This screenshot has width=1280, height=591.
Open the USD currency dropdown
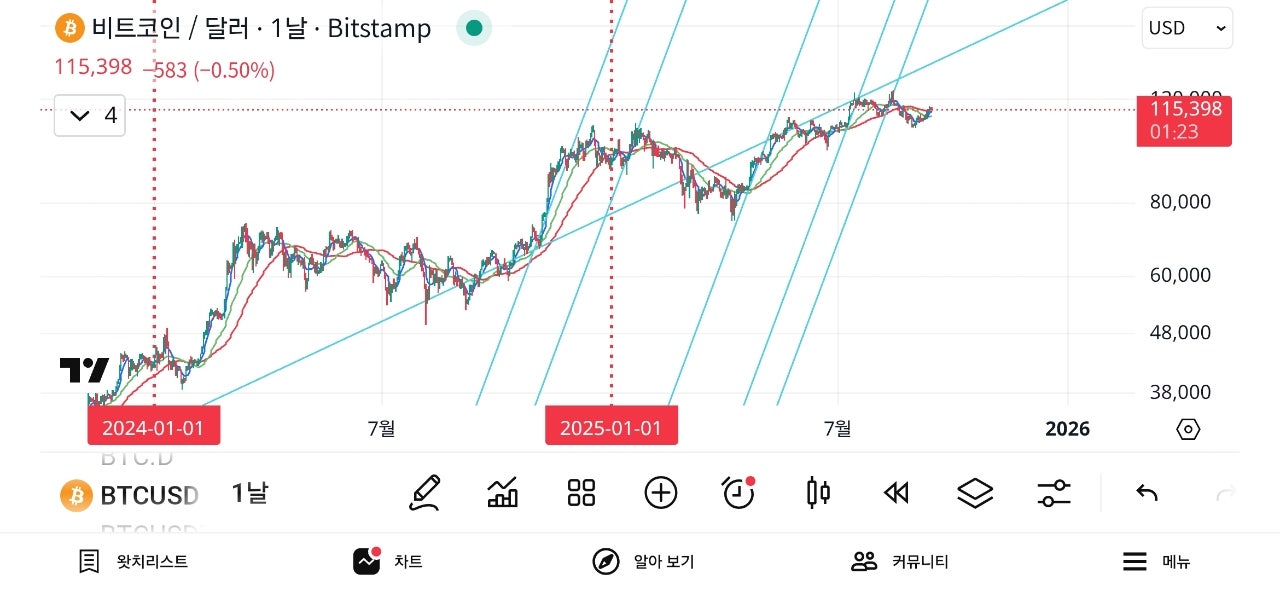click(x=1187, y=28)
